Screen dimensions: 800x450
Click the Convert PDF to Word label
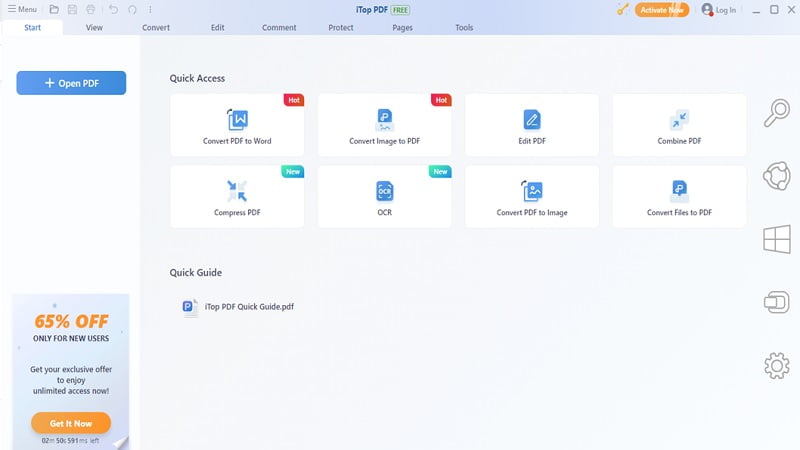click(x=237, y=141)
